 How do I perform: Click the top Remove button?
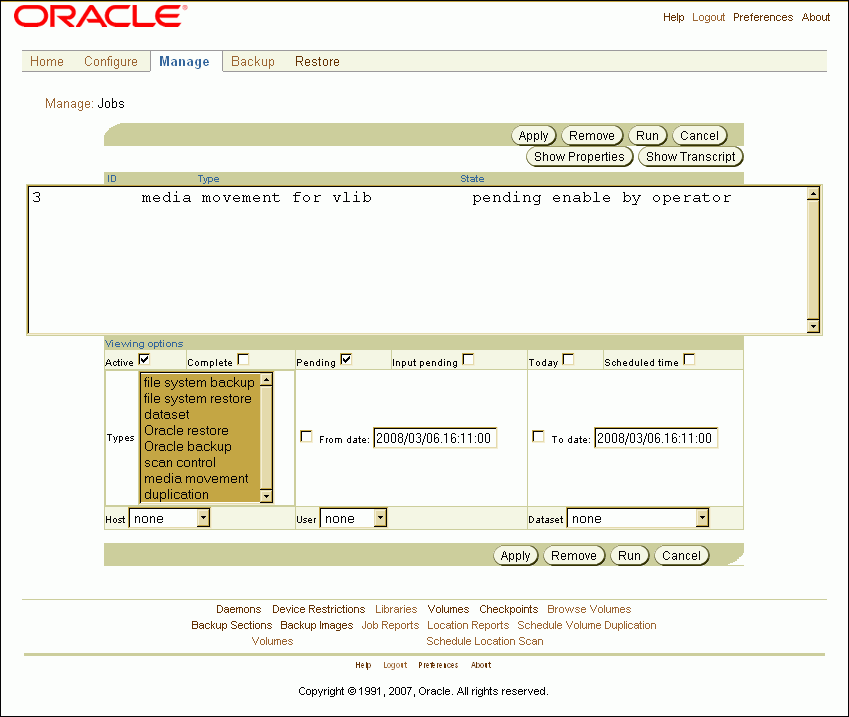(x=592, y=135)
